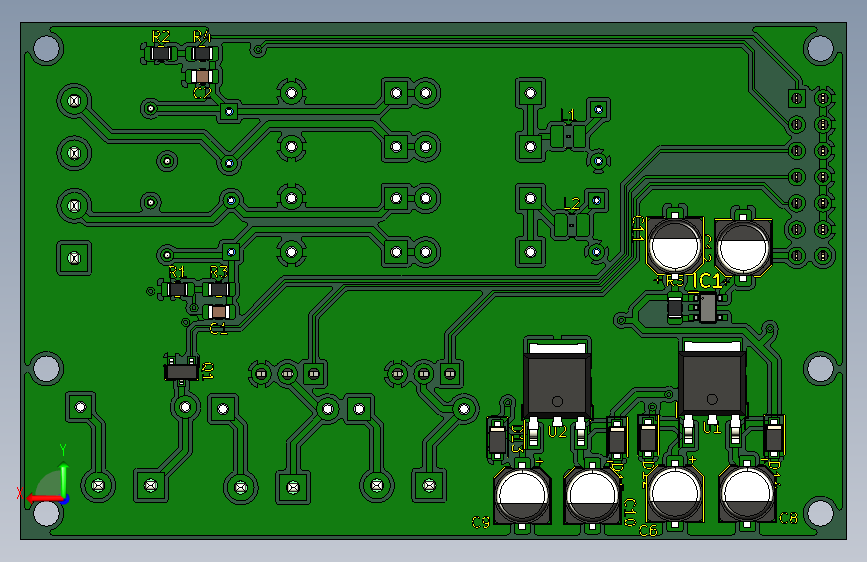Select electrolytic capacitor C6
Screen dimensions: 867x562
pyautogui.click(x=675, y=493)
